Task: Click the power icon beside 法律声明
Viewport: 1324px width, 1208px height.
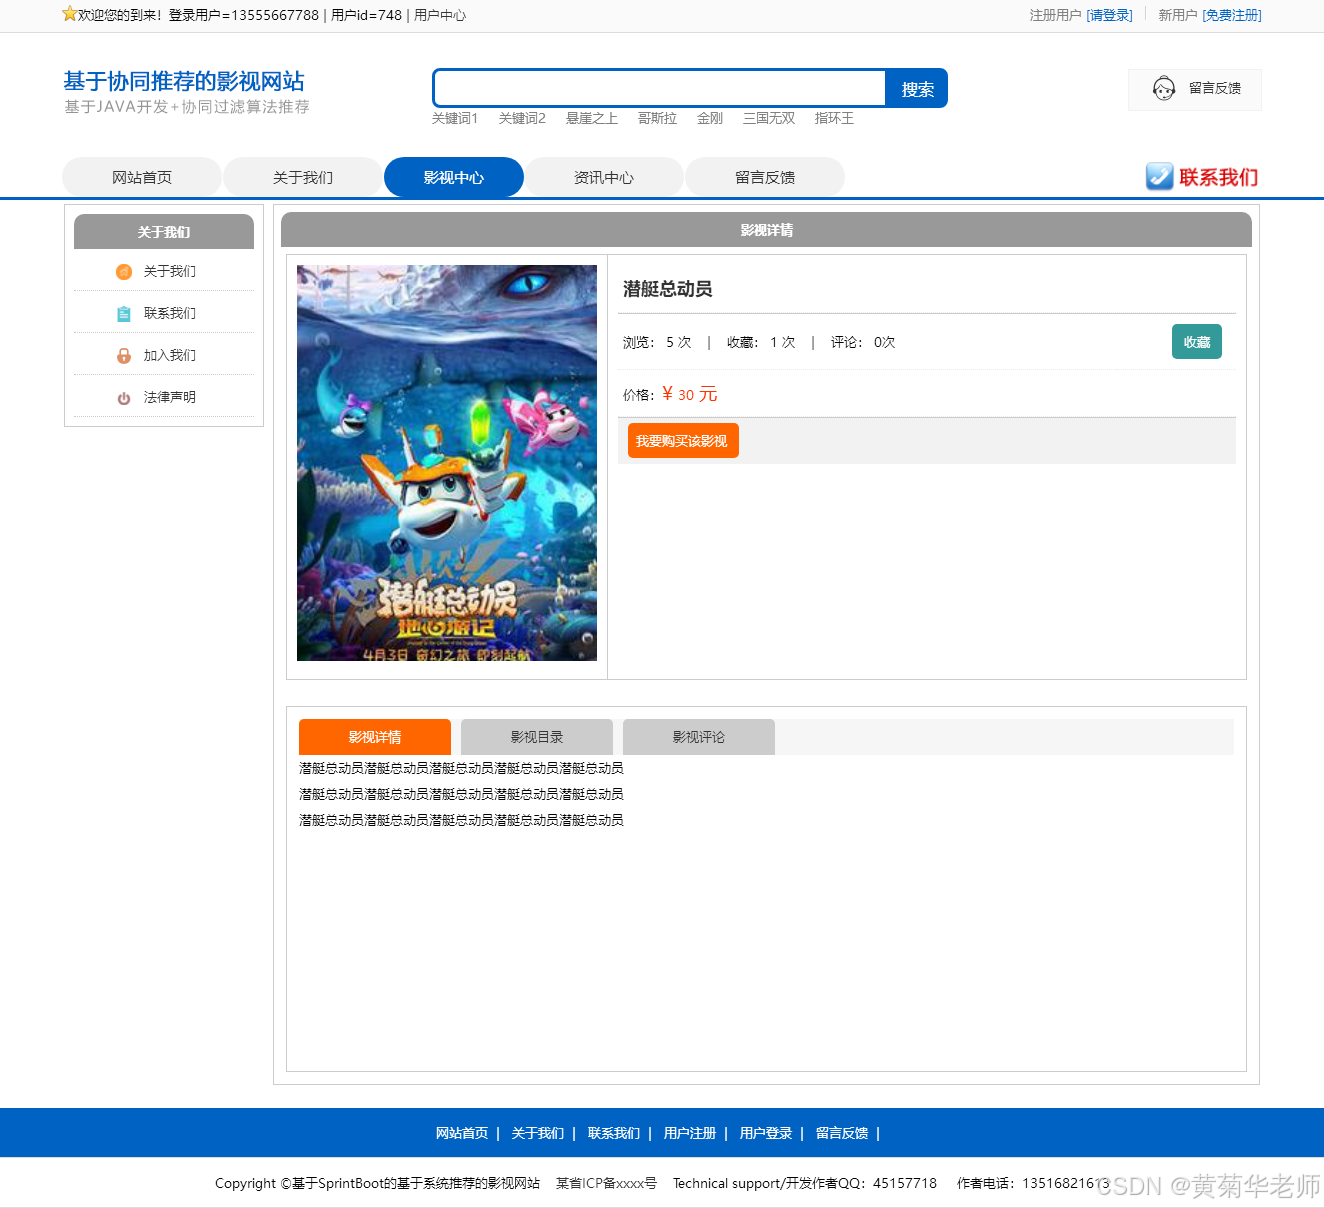Action: pos(124,398)
